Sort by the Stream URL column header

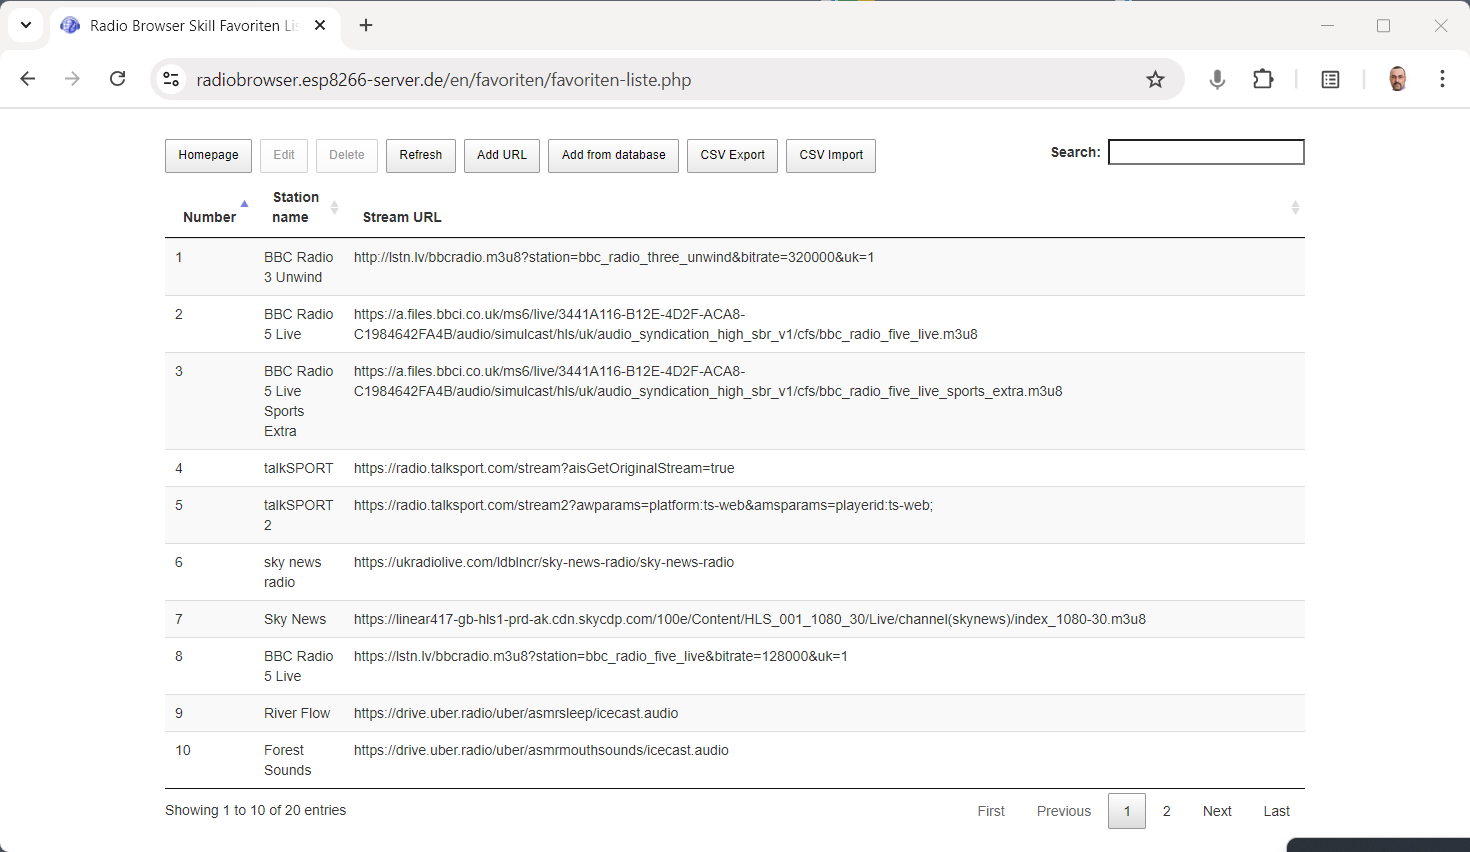pos(825,208)
